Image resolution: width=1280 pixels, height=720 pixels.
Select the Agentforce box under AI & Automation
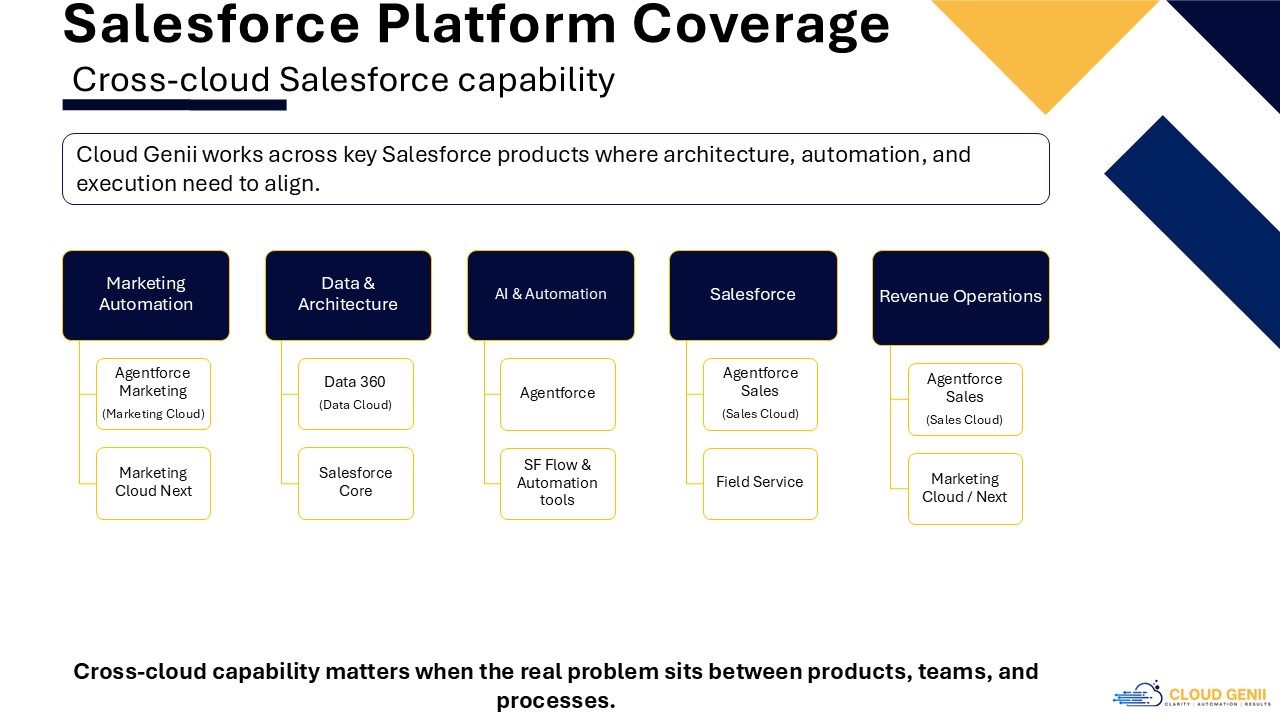[557, 394]
